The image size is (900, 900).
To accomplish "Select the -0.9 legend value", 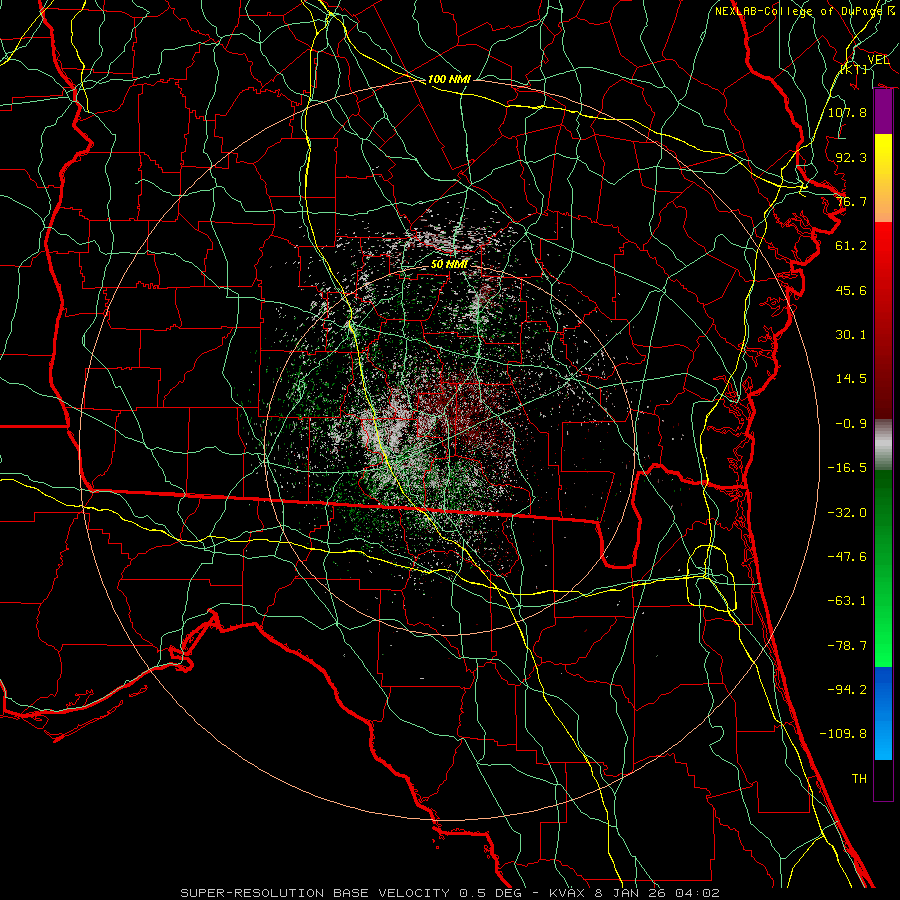I will click(x=851, y=424).
